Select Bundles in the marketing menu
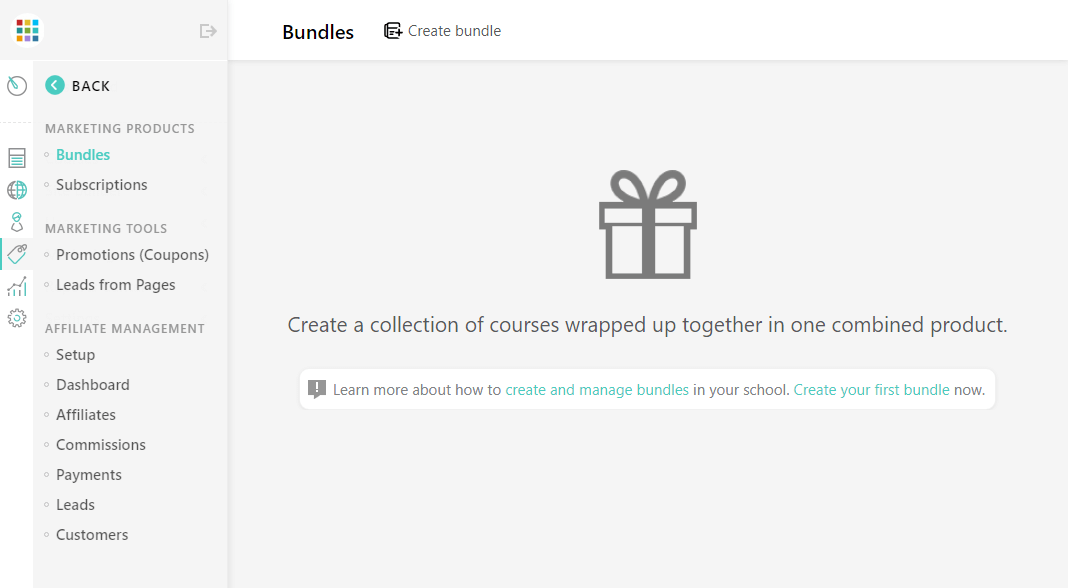1068x588 pixels. (82, 155)
